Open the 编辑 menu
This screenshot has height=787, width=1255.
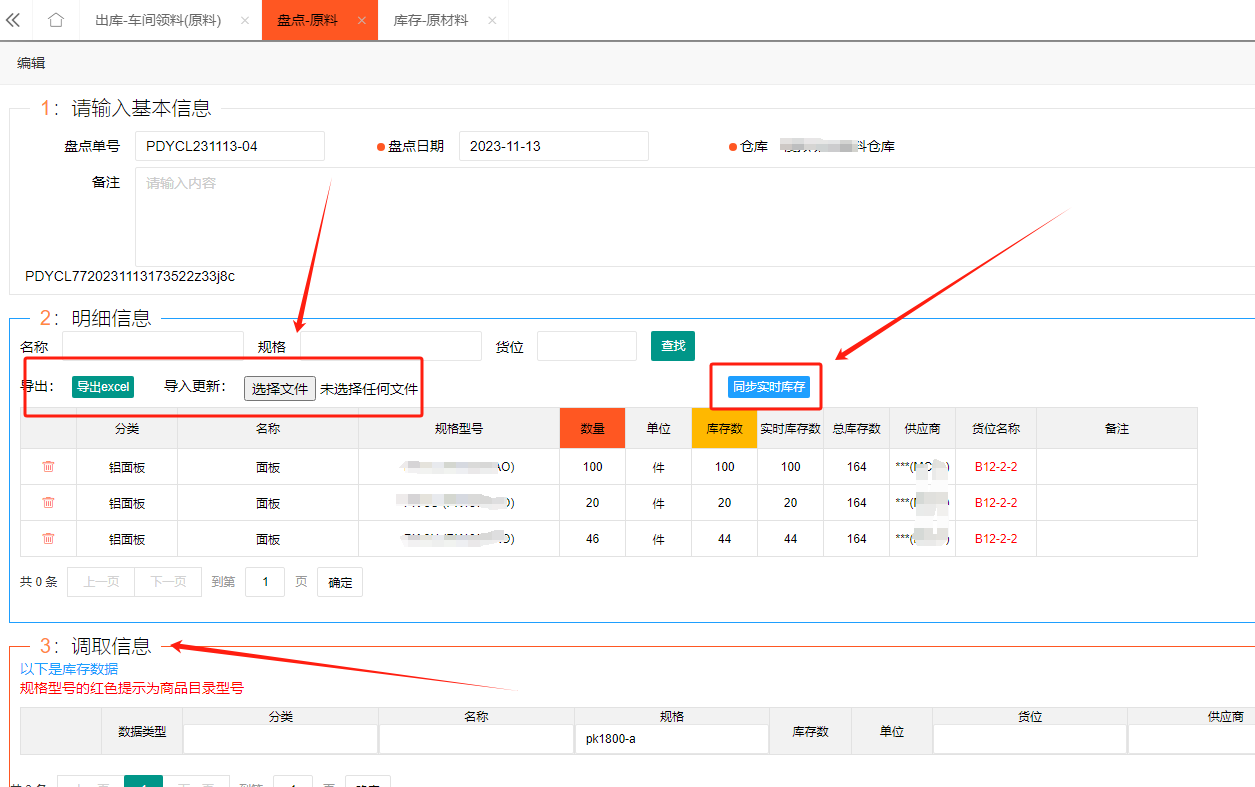pos(31,63)
